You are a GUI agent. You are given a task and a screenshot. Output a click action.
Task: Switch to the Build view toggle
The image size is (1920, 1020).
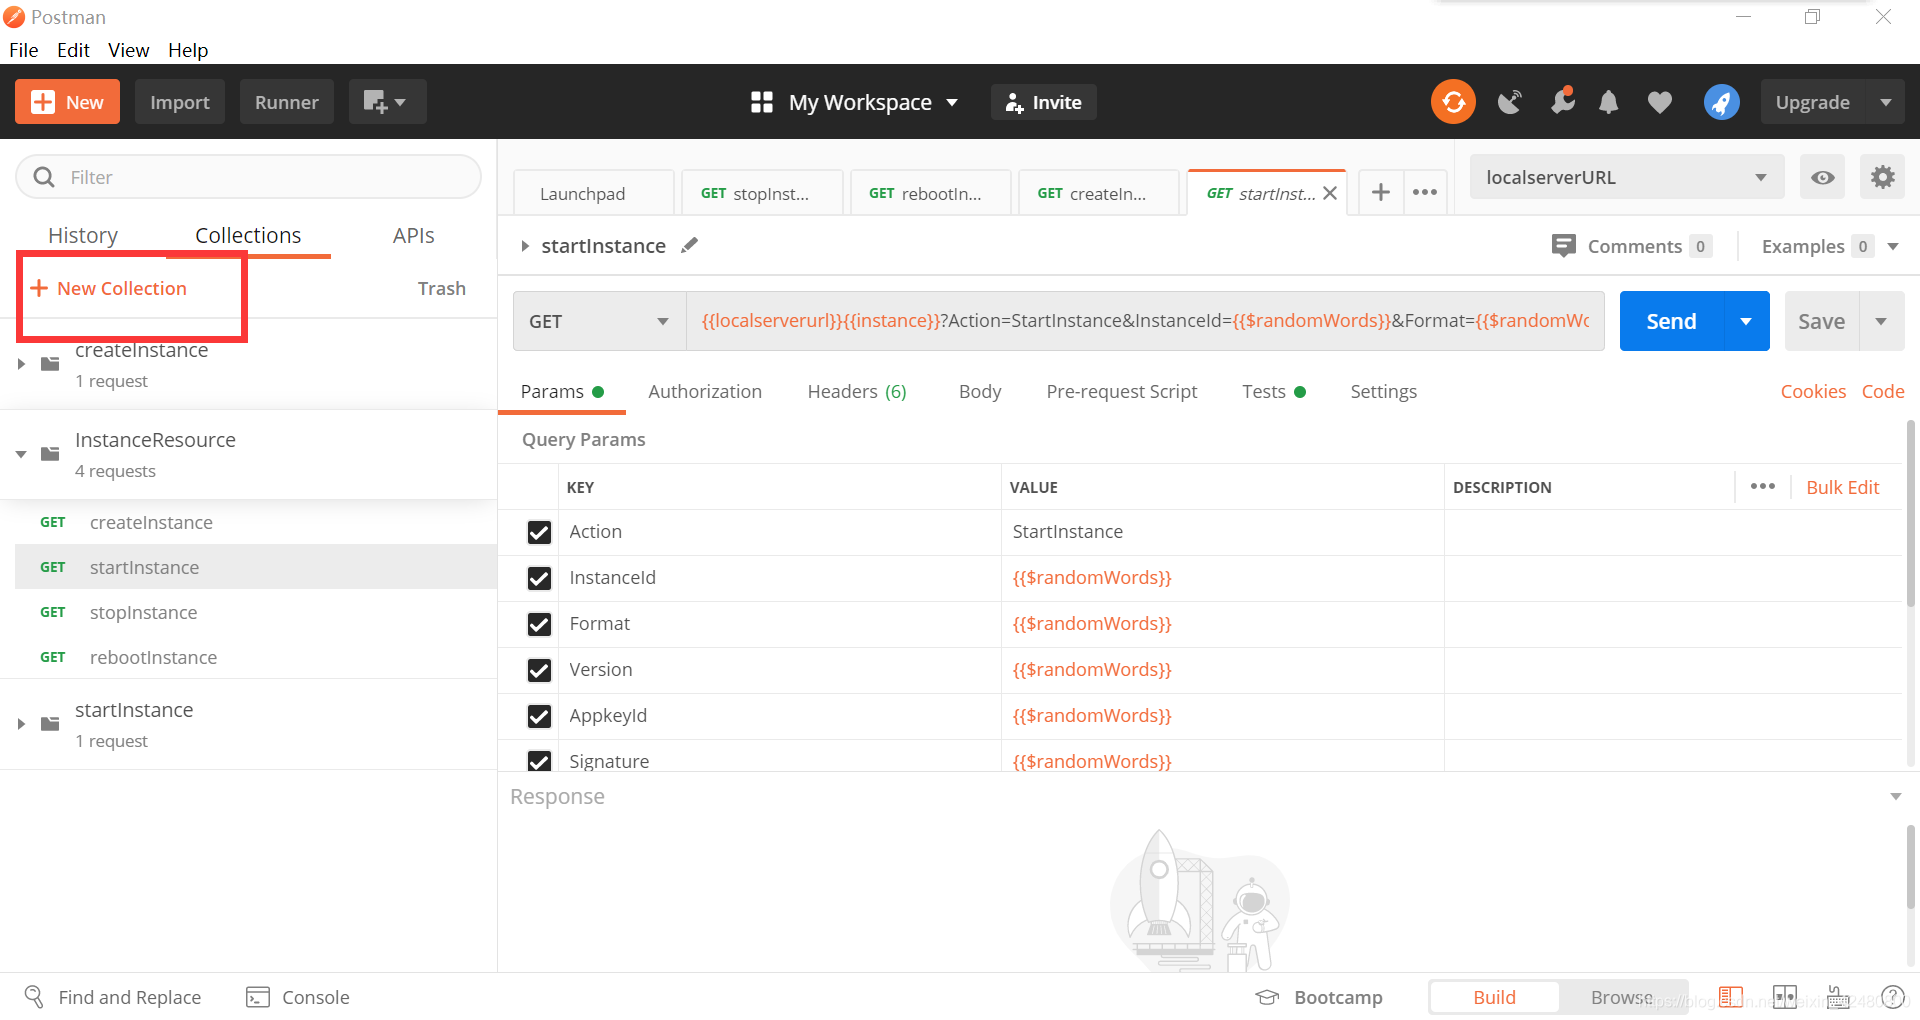click(x=1494, y=997)
